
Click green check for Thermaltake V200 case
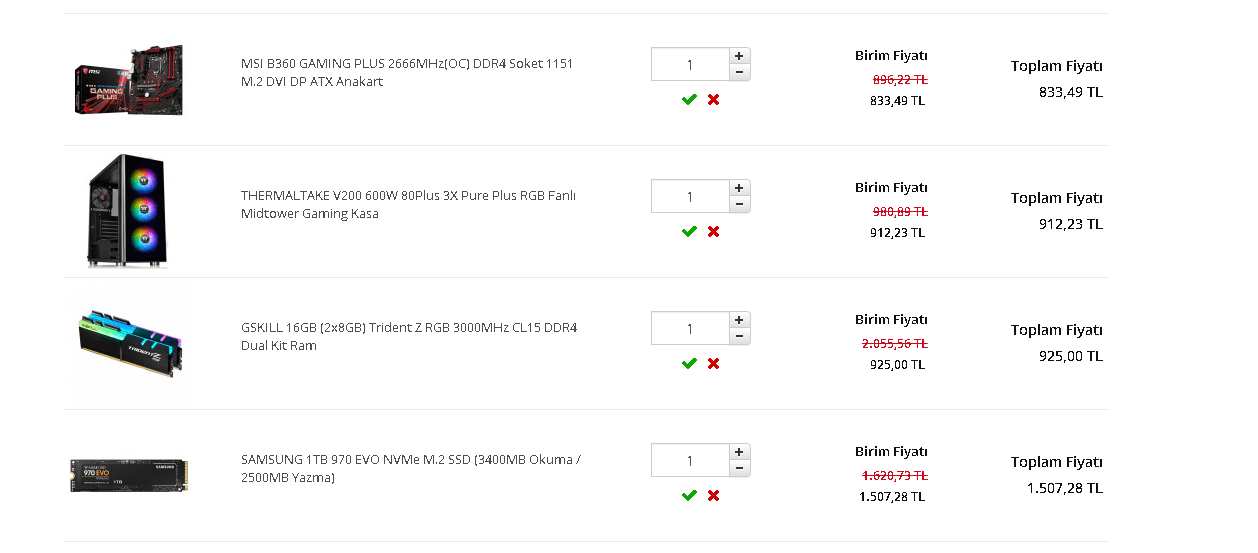[x=689, y=232]
